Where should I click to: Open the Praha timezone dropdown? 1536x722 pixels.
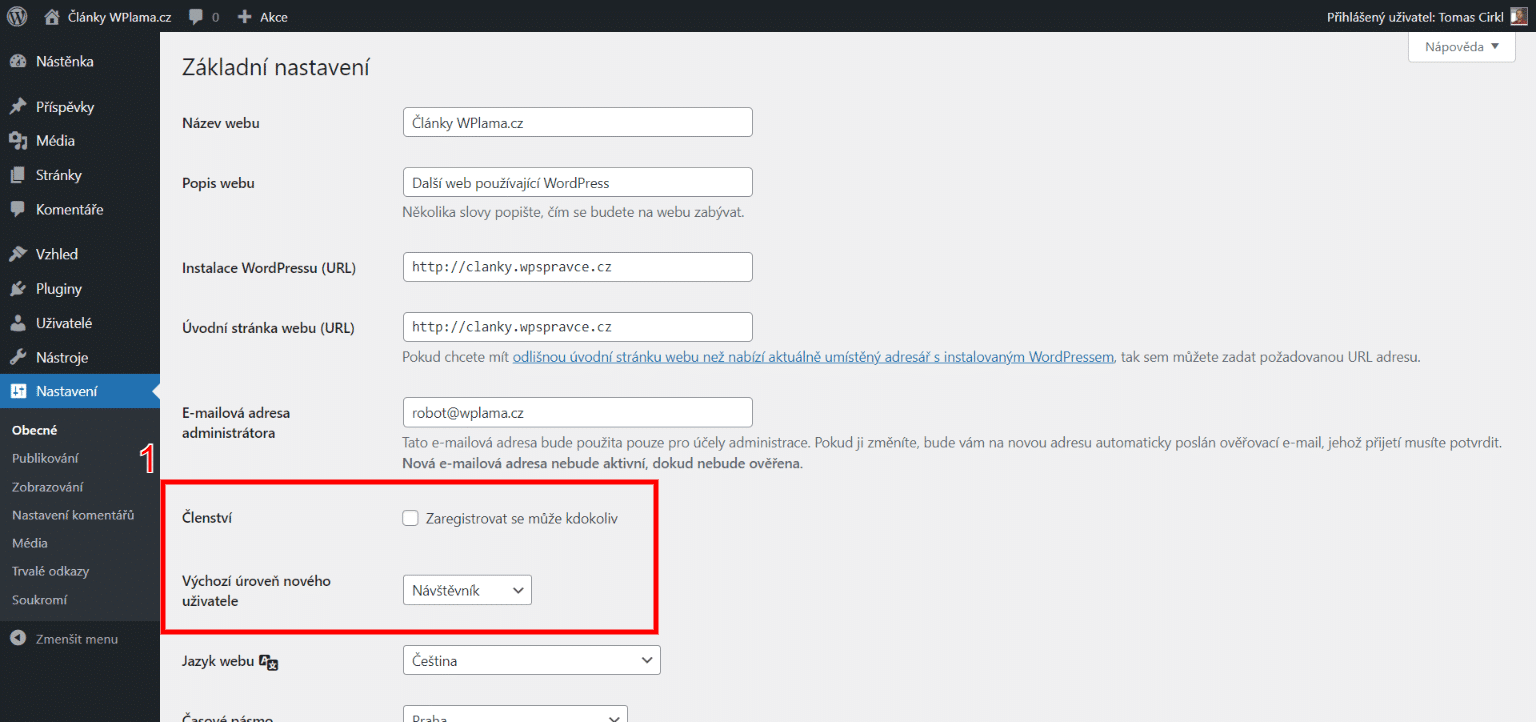tap(515, 715)
